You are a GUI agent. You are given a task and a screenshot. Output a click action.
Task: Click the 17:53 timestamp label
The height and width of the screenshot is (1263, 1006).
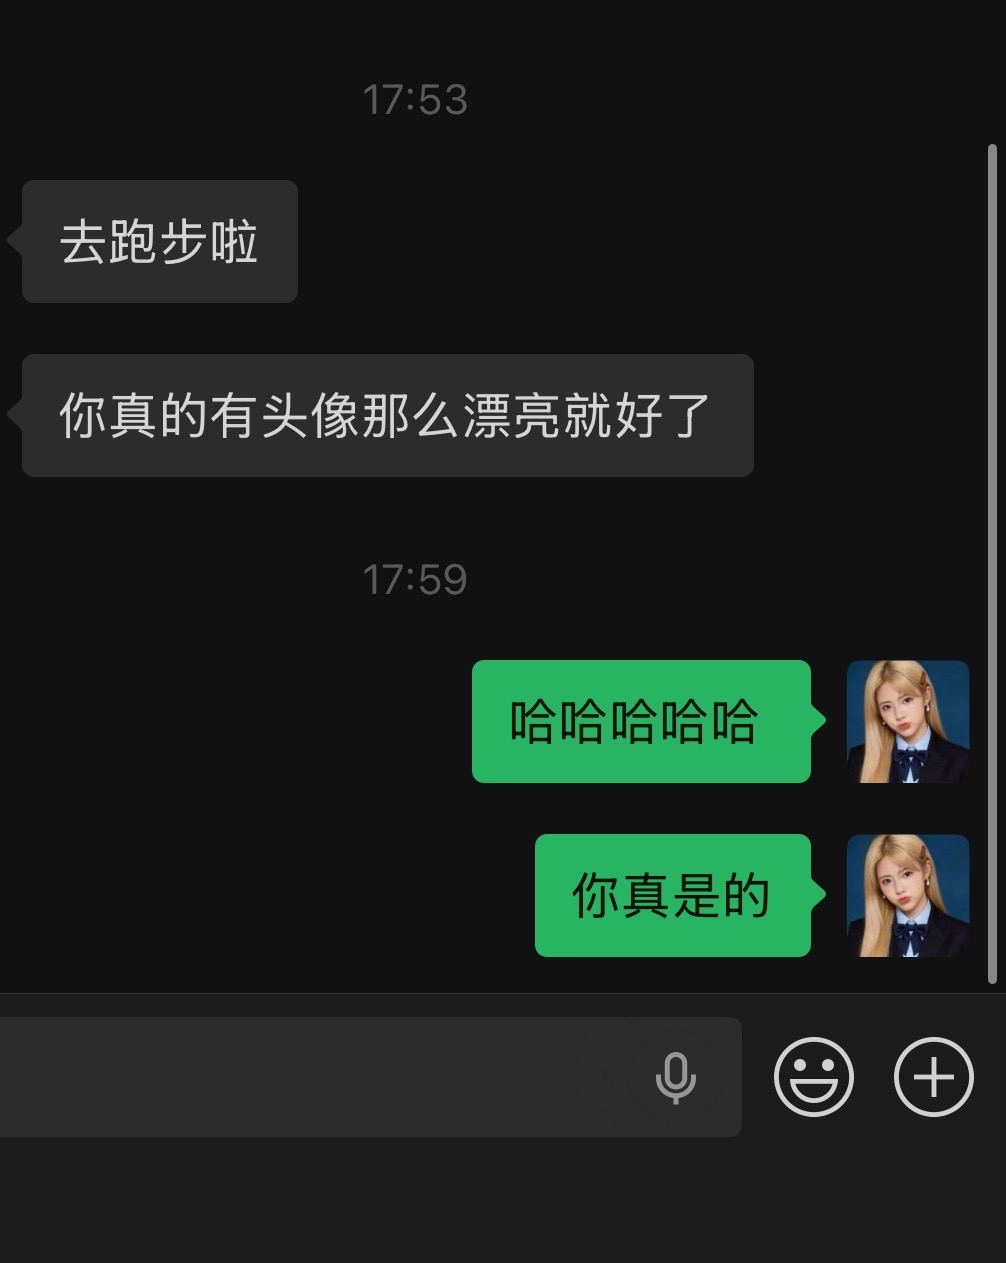click(x=415, y=100)
